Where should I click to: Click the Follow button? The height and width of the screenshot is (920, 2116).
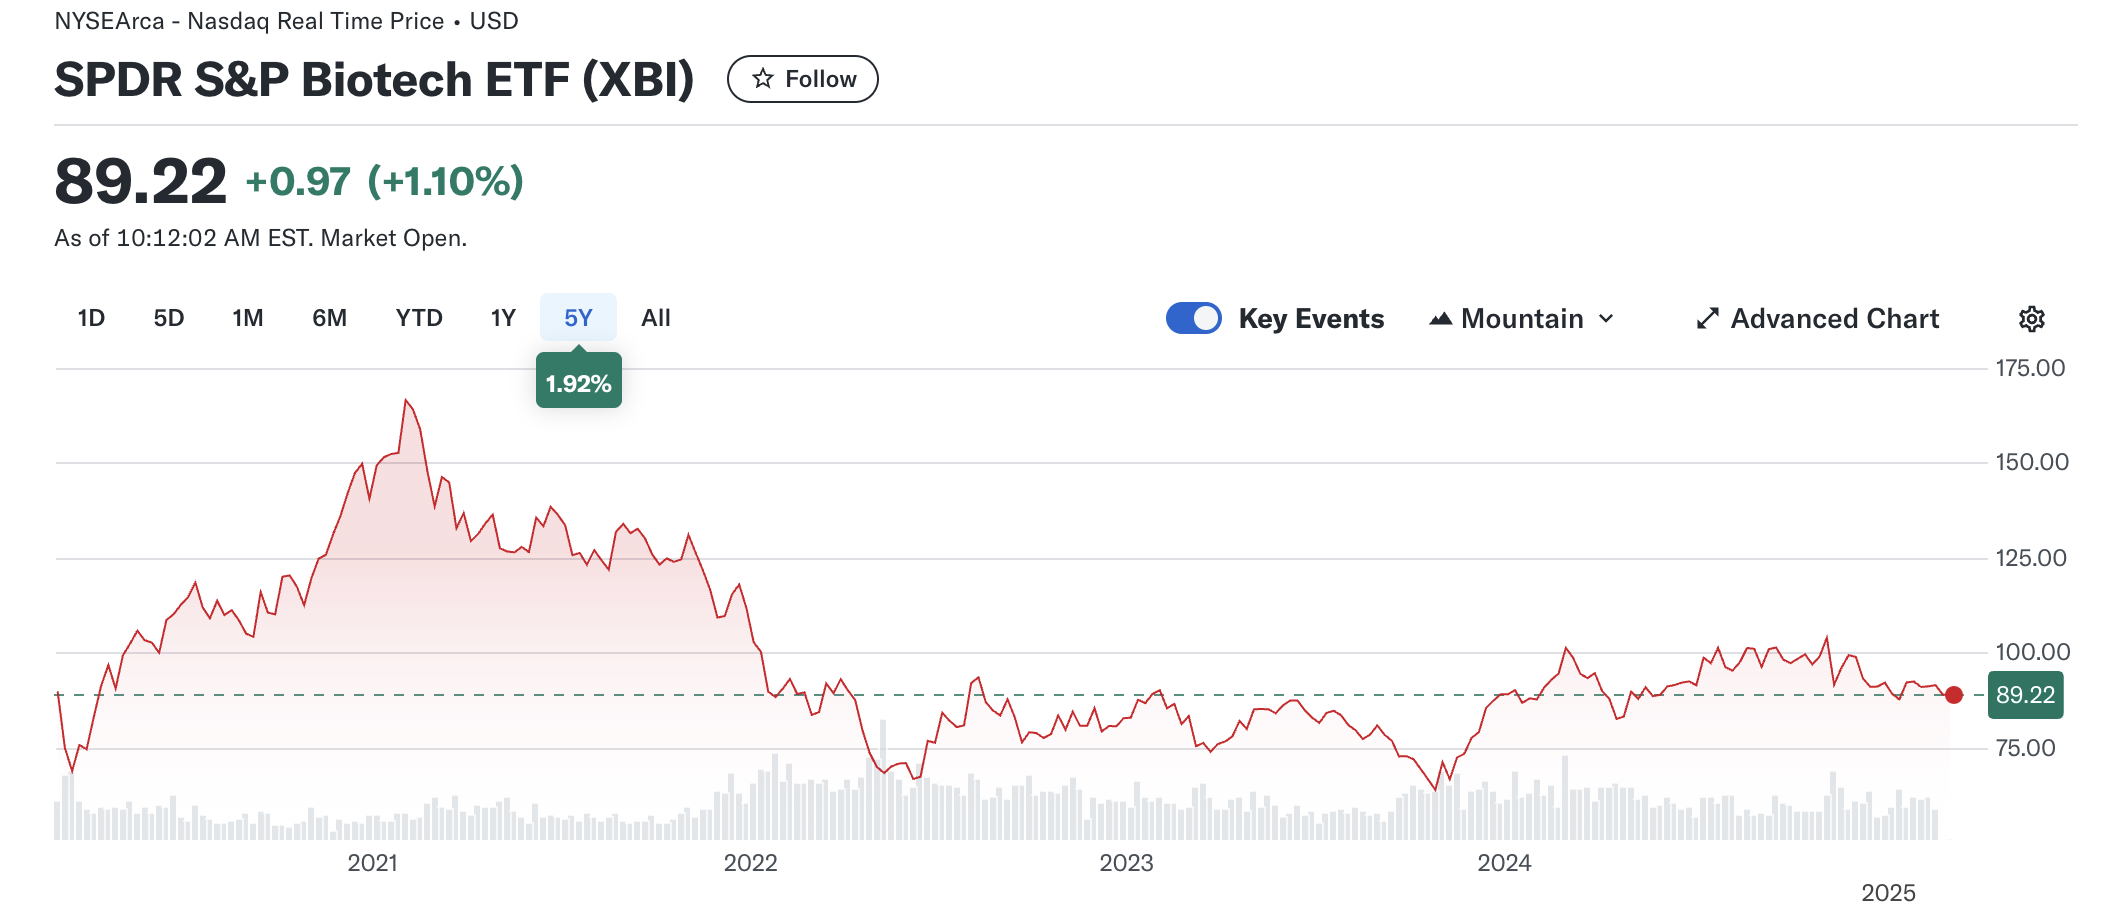pyautogui.click(x=802, y=79)
